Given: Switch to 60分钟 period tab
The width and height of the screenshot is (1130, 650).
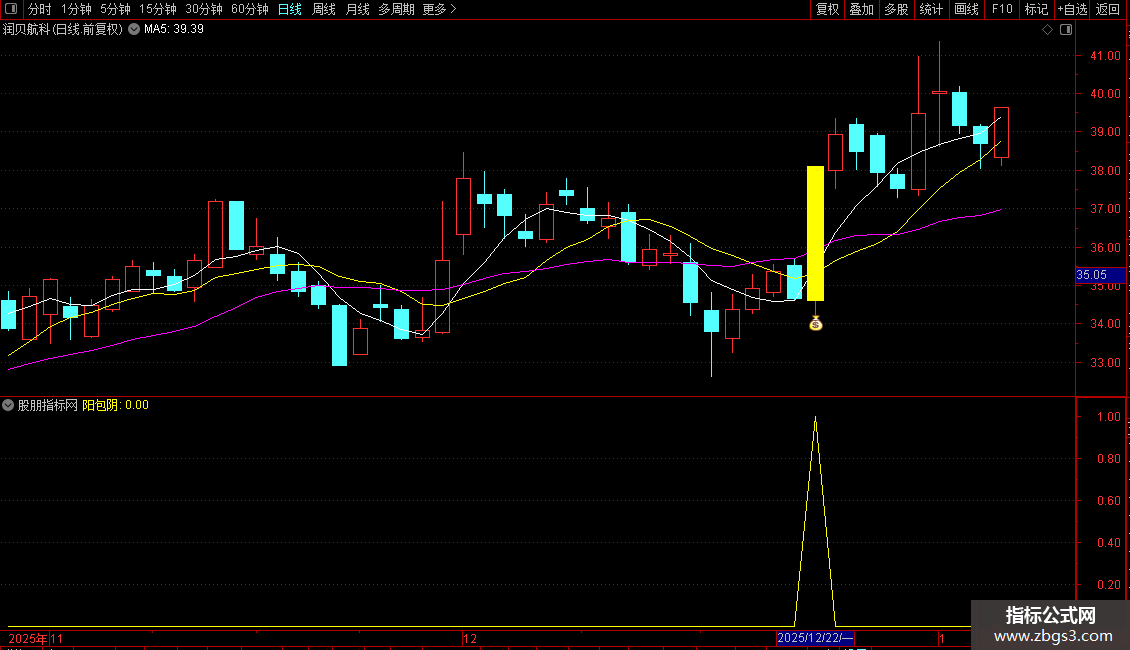Looking at the screenshot, I should tap(250, 9).
